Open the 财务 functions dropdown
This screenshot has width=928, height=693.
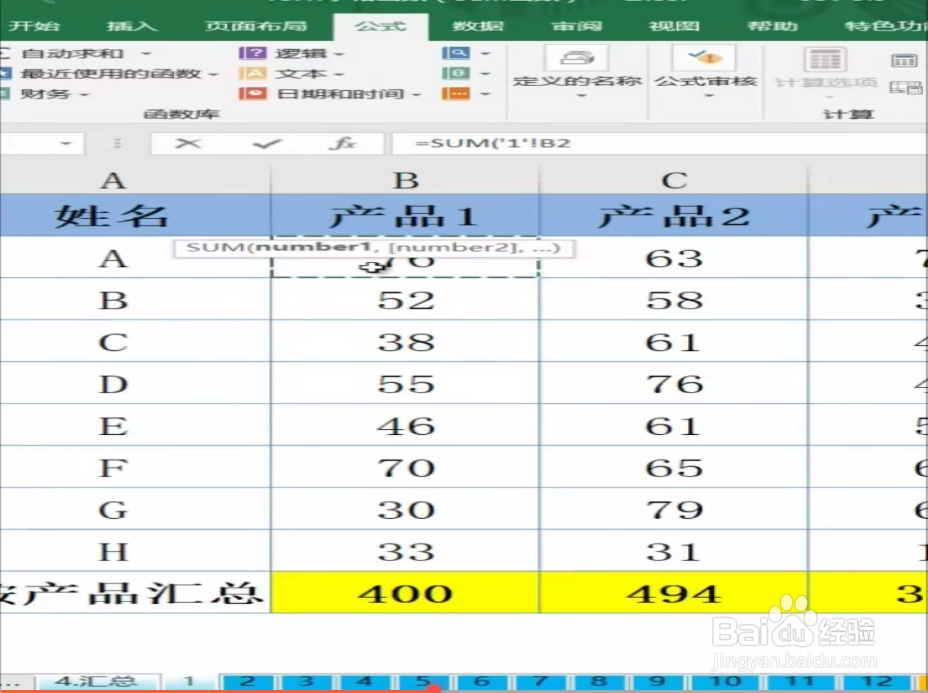click(84, 95)
